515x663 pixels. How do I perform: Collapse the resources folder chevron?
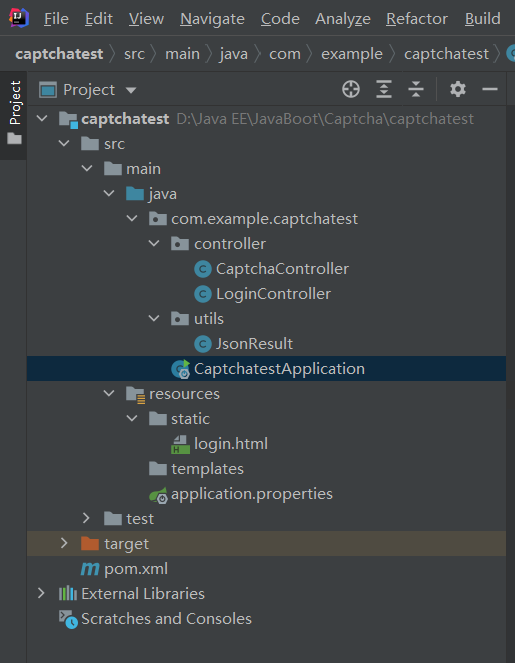109,394
